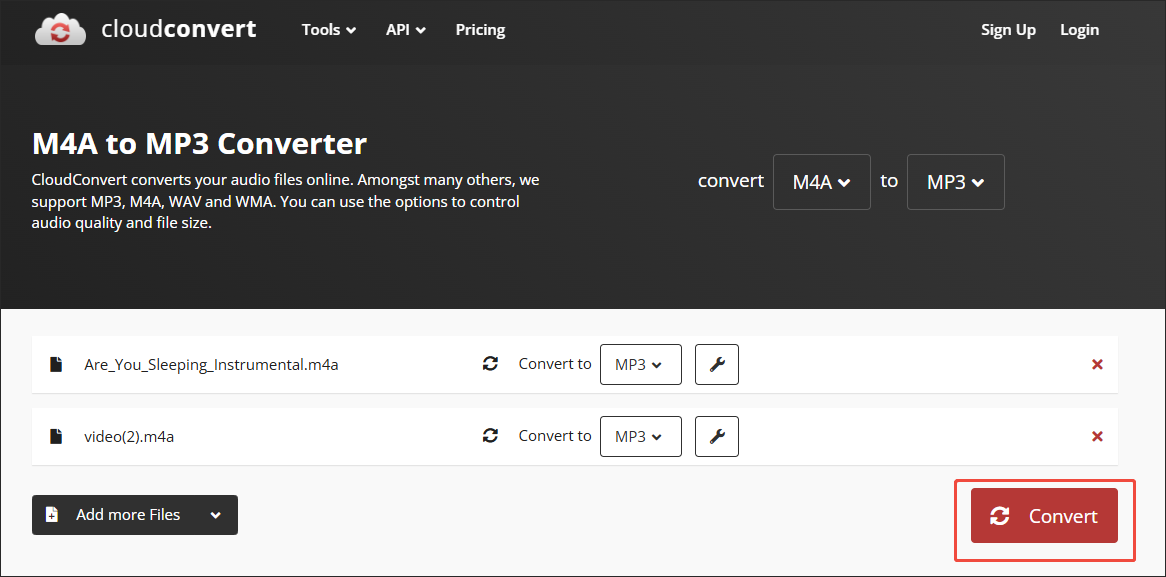
Task: Change output format for Are_You_Sleeping_Instrumental.m4a
Action: pos(641,364)
